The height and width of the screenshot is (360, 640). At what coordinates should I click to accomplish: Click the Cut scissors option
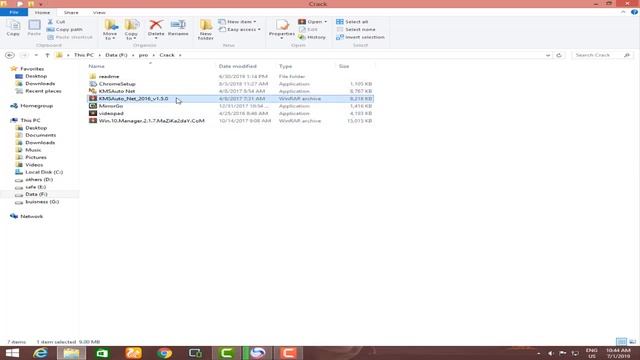tap(56, 22)
